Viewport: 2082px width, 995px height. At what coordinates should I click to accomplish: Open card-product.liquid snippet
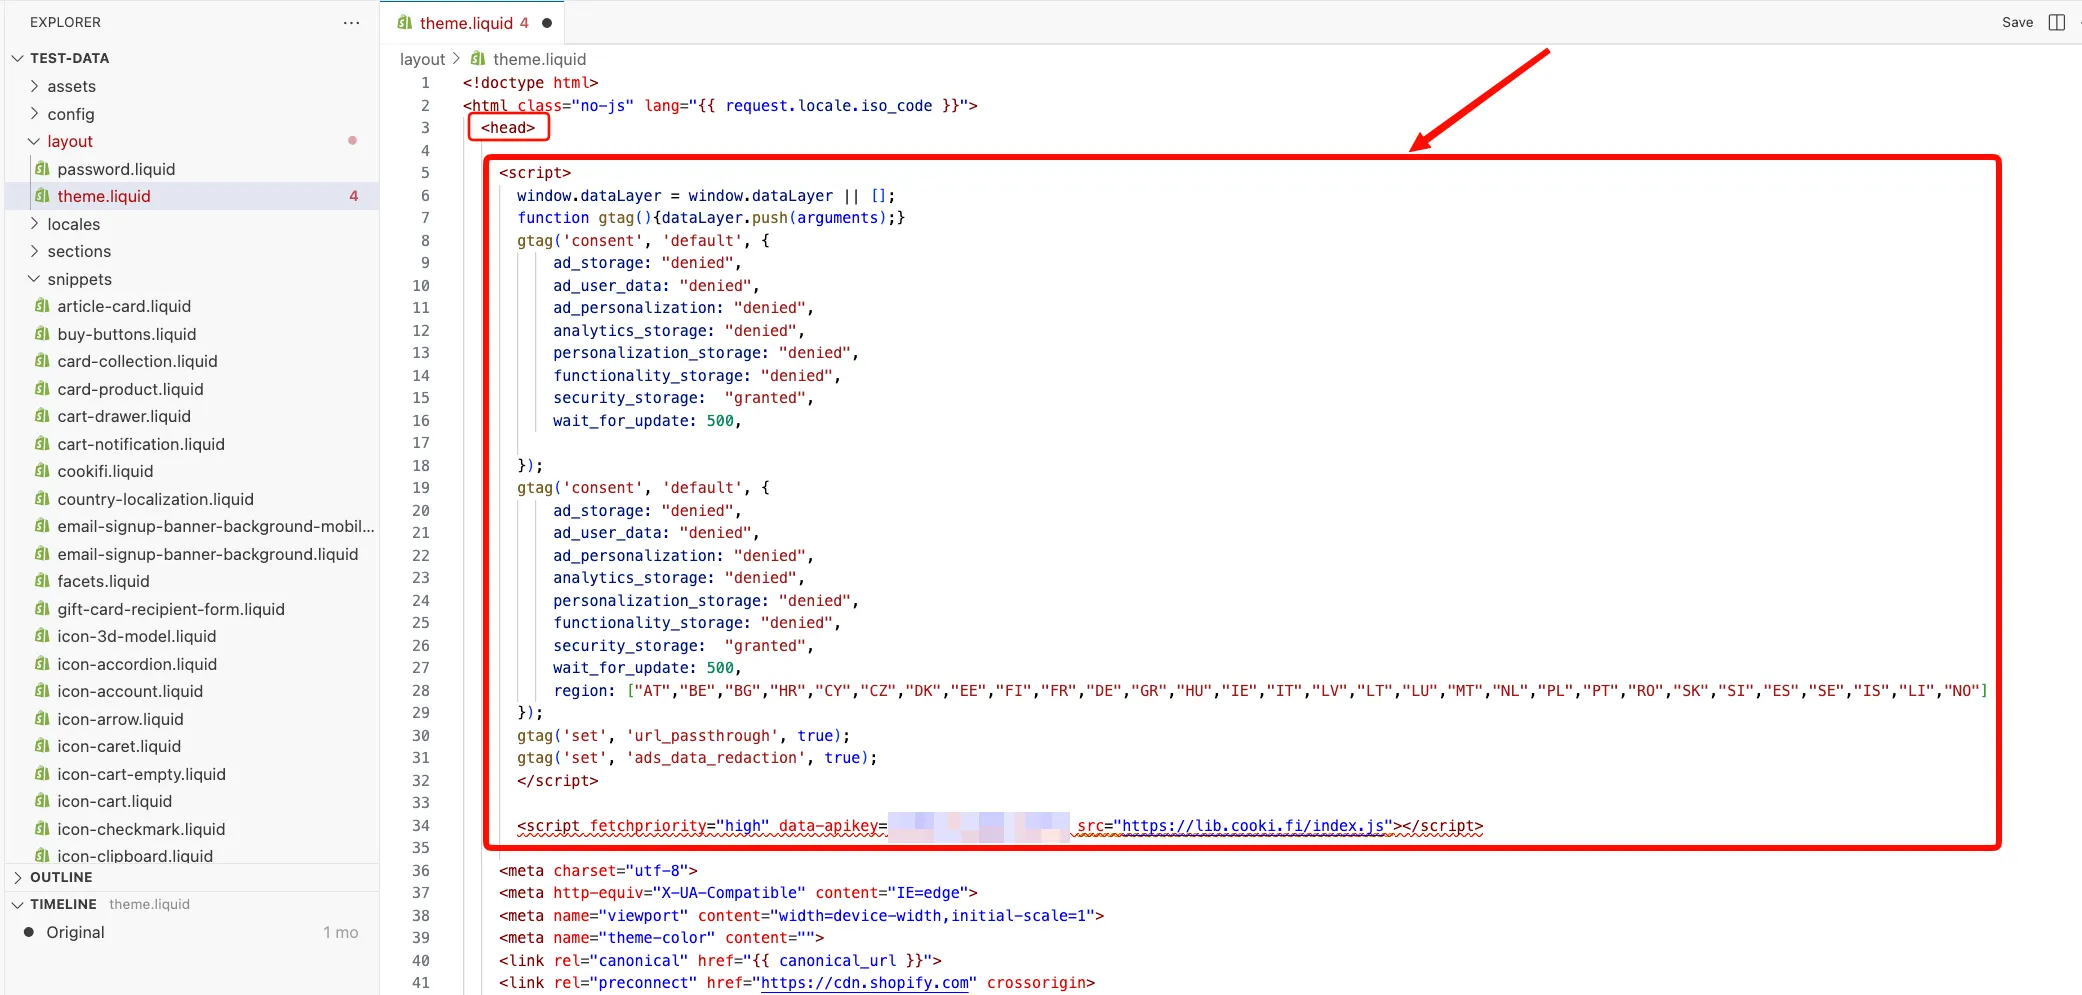tap(130, 389)
